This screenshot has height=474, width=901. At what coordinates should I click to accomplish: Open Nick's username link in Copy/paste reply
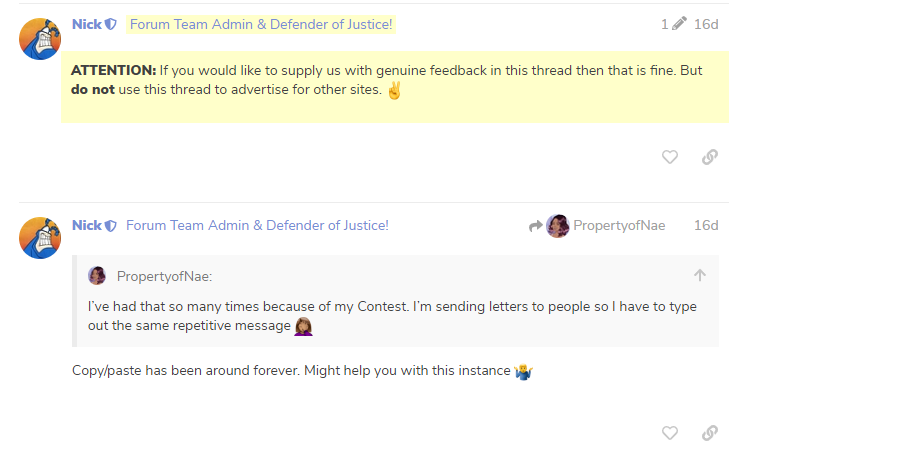point(86,226)
